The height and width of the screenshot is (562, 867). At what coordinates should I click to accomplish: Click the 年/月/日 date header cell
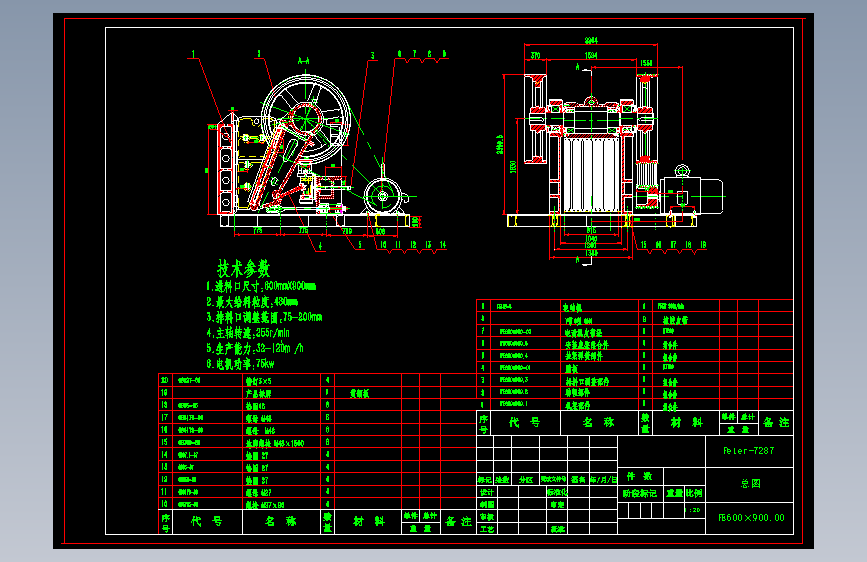click(603, 480)
